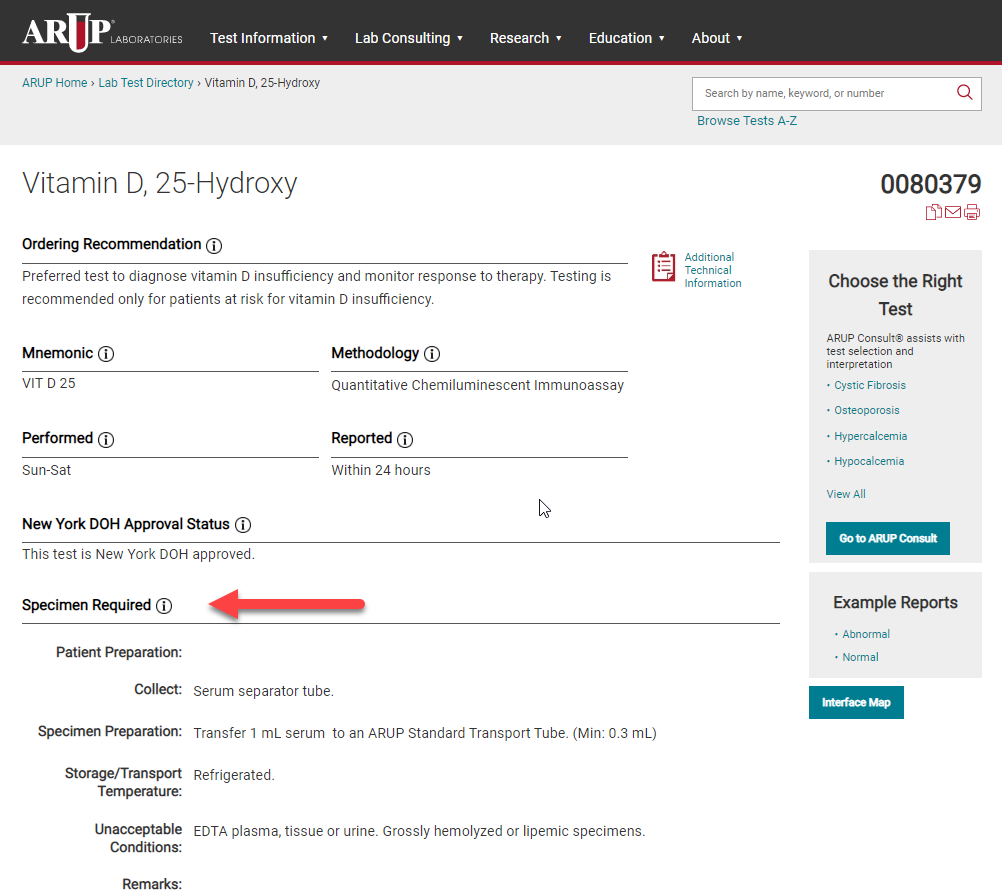Click info icon beside Specimen Required

[164, 606]
